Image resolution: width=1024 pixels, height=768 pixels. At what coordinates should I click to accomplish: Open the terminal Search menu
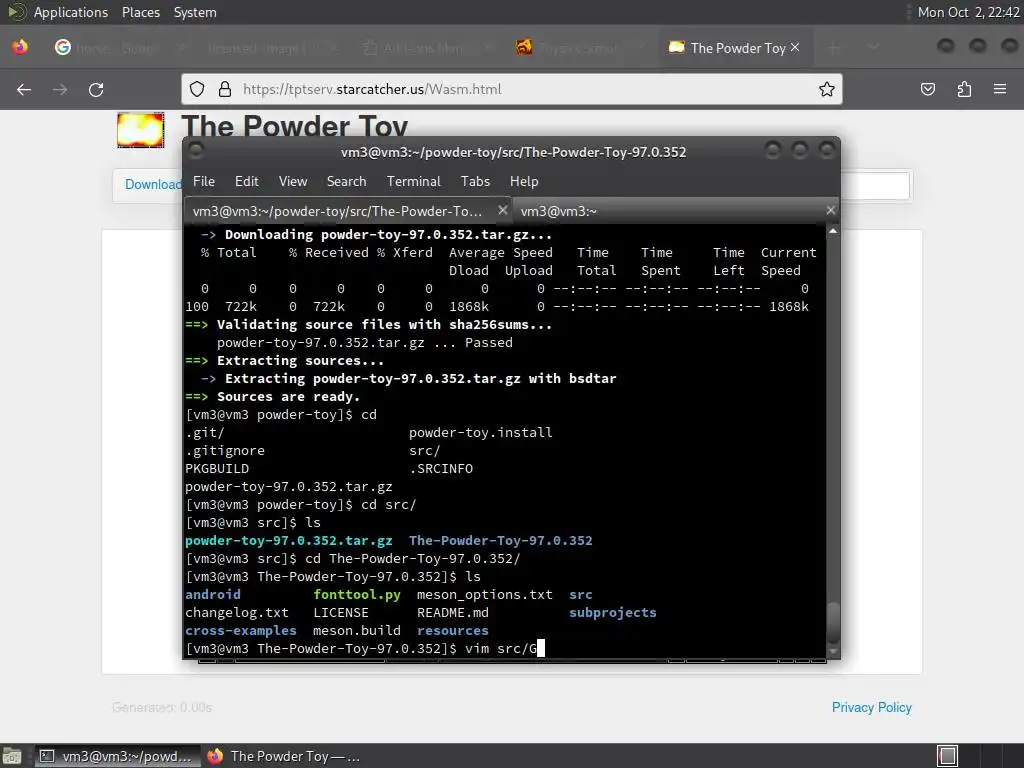pos(346,182)
